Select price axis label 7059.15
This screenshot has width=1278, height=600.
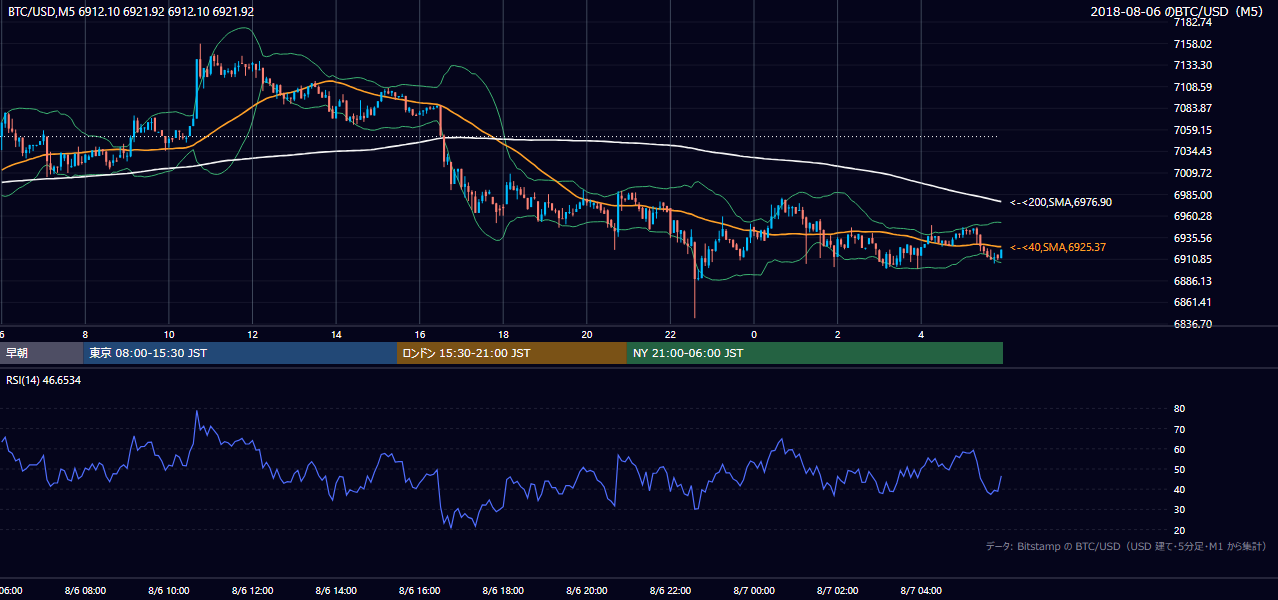1193,130
